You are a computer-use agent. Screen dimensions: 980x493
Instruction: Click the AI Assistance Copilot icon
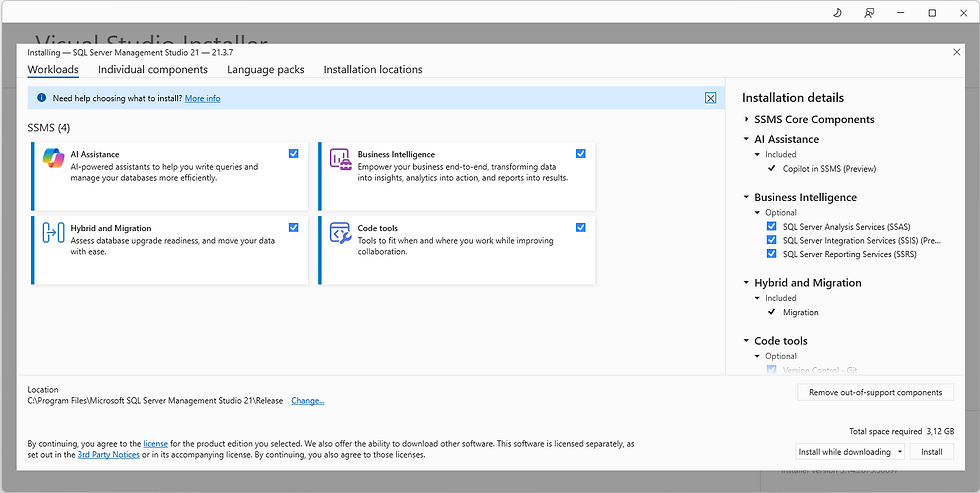tap(53, 159)
